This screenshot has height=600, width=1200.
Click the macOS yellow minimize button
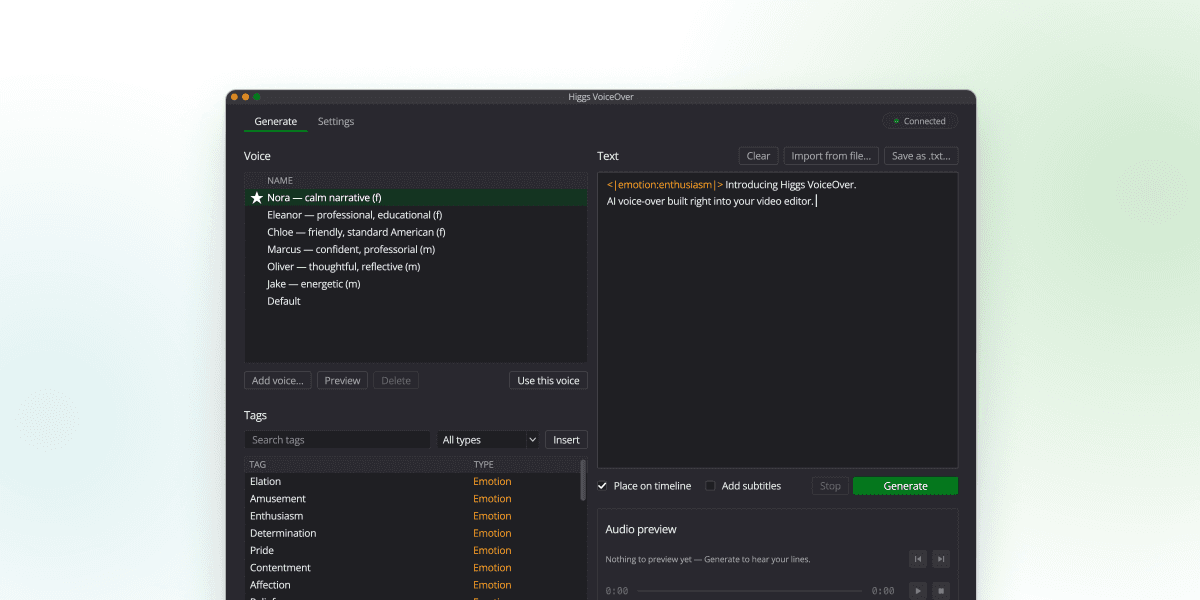[246, 97]
